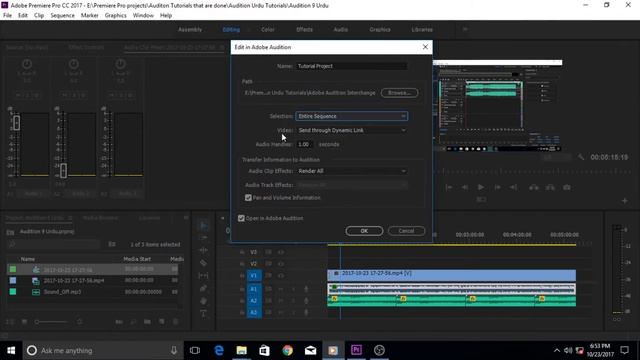Viewport: 640px width, 360px height.
Task: Click Cancel in Edit in Adobe Audition dialog
Action: [406, 231]
